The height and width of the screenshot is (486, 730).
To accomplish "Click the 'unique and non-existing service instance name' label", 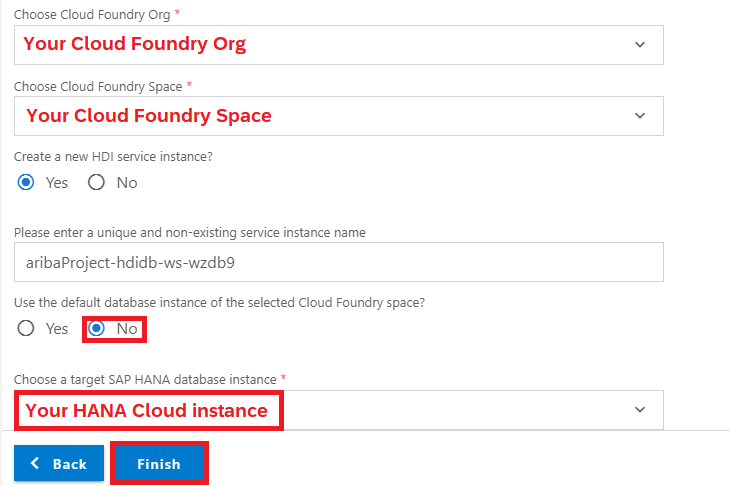I will pos(189,232).
